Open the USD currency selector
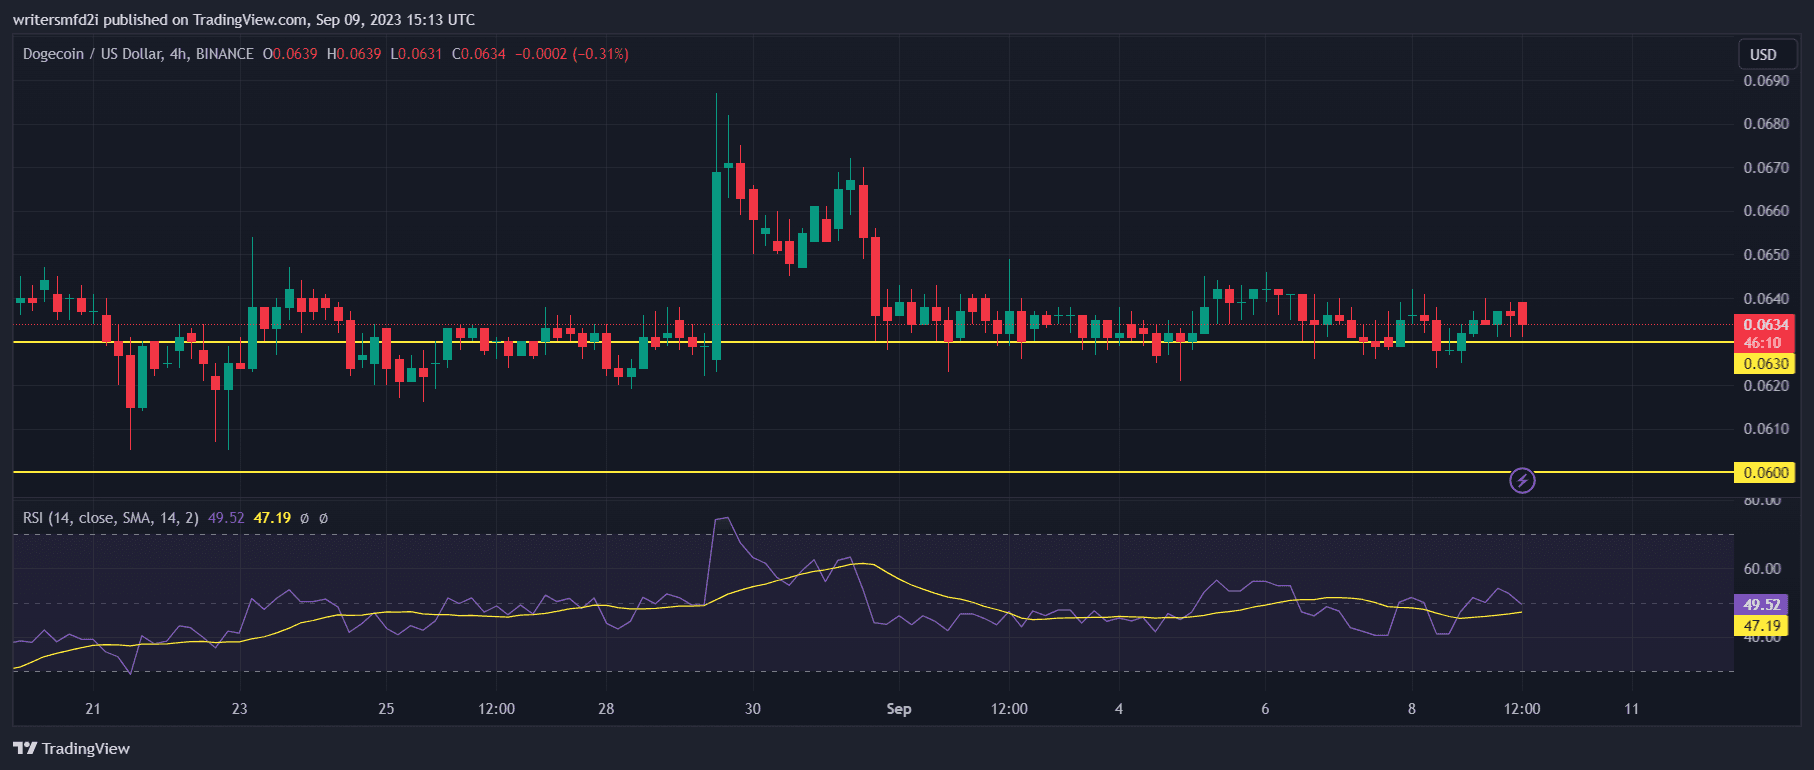The image size is (1814, 770). click(1763, 55)
